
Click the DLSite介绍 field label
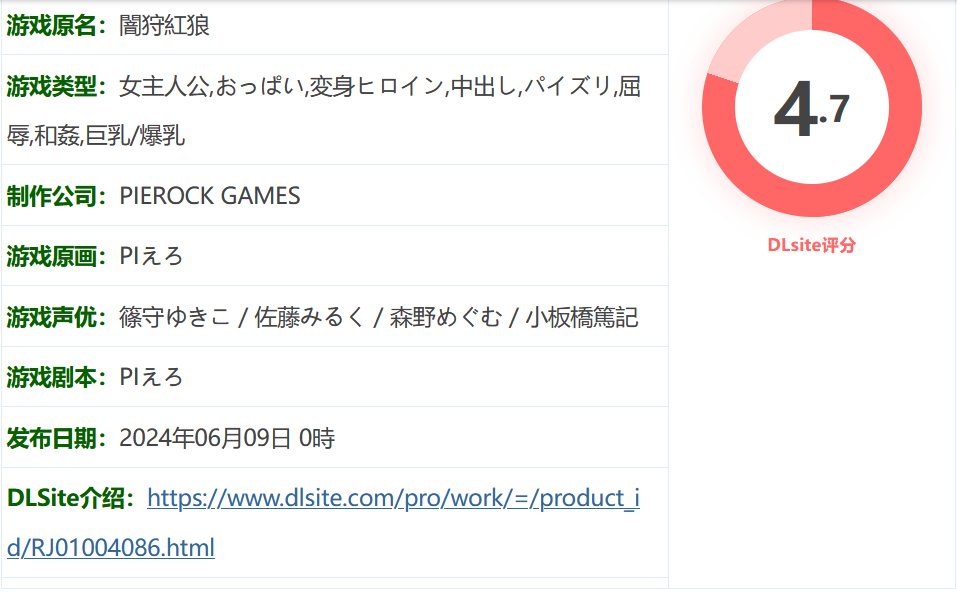(71, 499)
